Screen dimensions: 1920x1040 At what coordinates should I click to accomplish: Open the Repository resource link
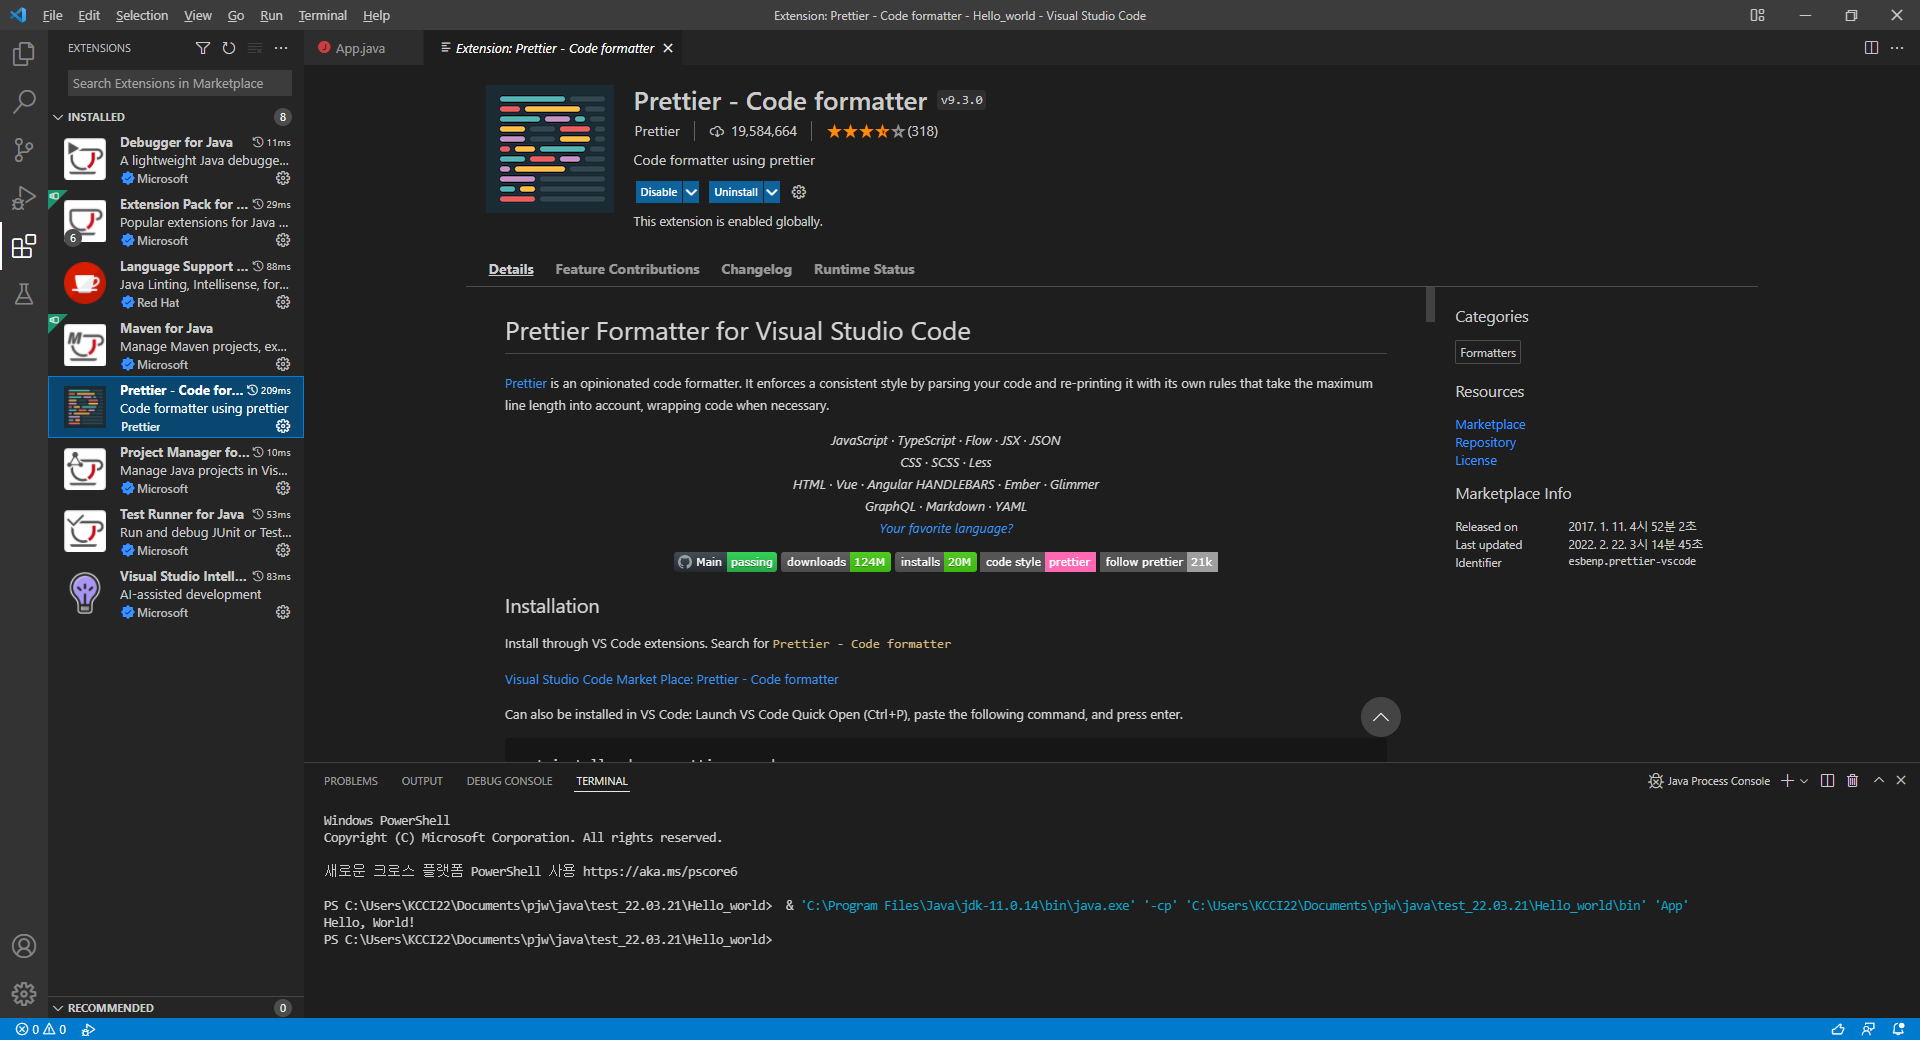[1485, 443]
